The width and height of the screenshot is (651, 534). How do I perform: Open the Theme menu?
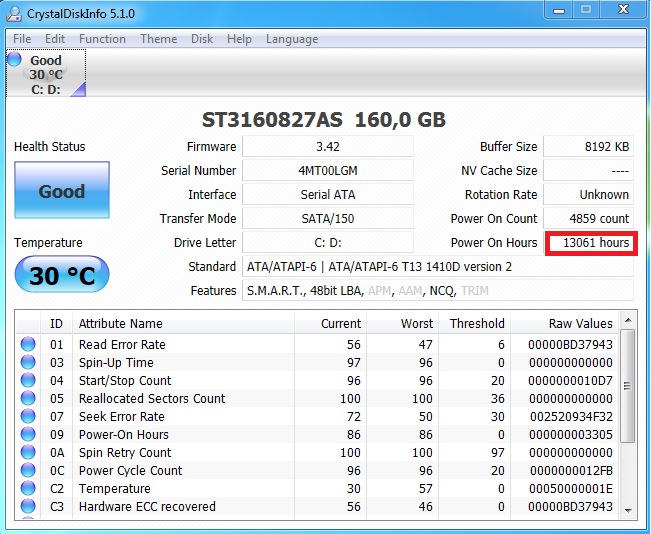pyautogui.click(x=158, y=39)
